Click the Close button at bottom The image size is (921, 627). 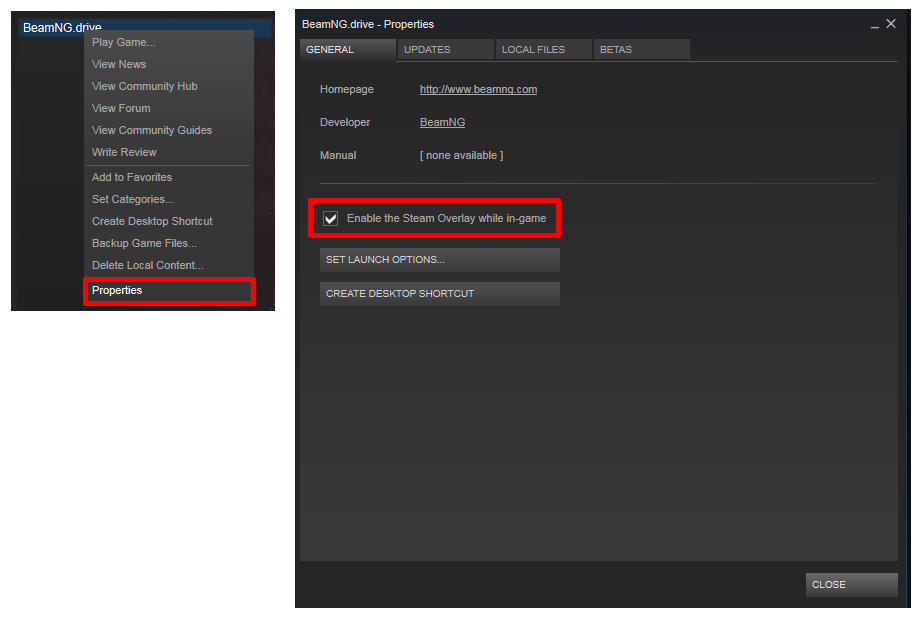851,585
